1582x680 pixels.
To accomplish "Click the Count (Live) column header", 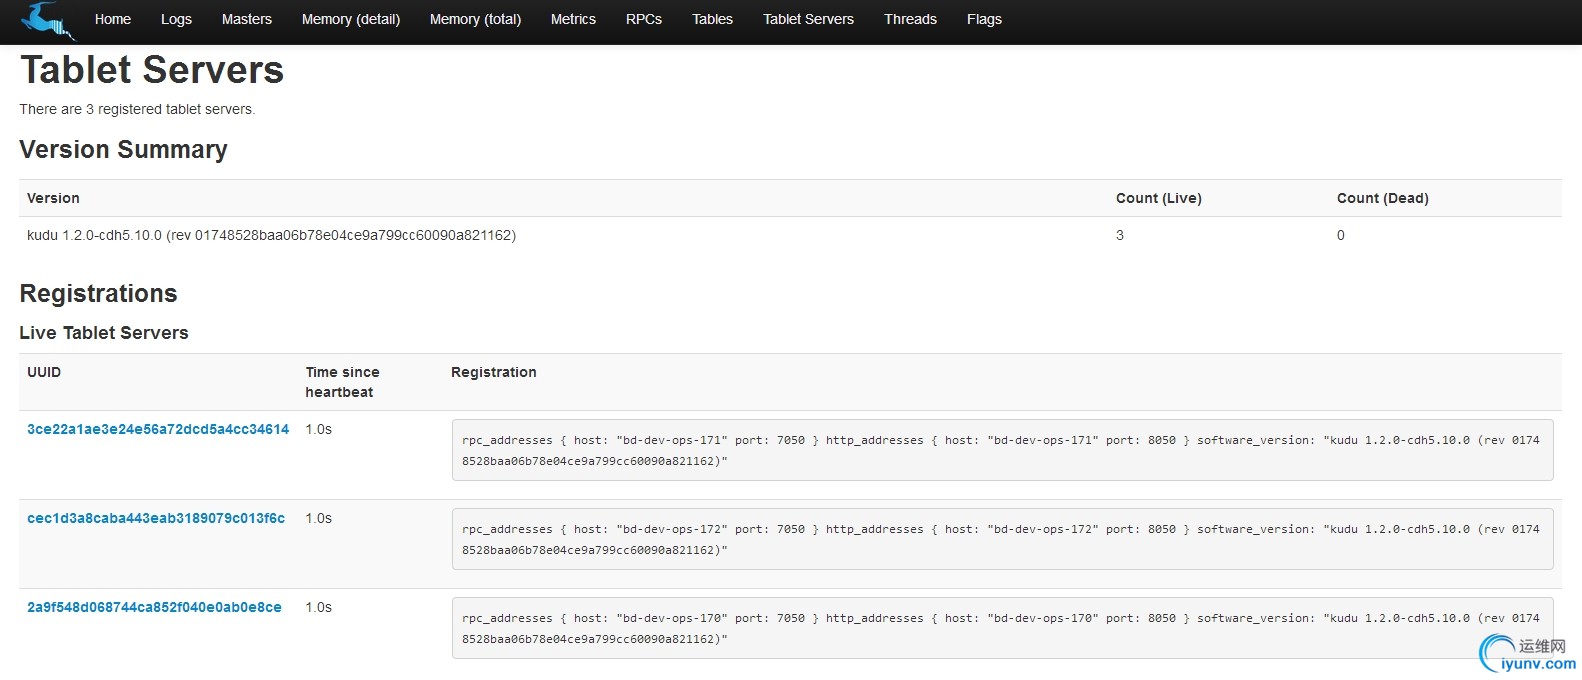I will click(x=1159, y=198).
